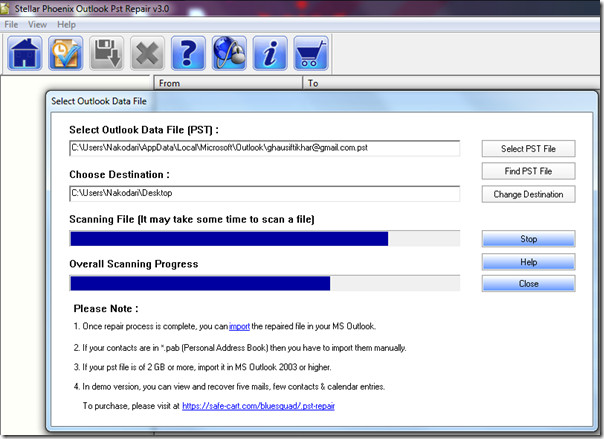Image resolution: width=604 pixels, height=439 pixels.
Task: Click the Home toolbar icon
Action: coord(25,53)
